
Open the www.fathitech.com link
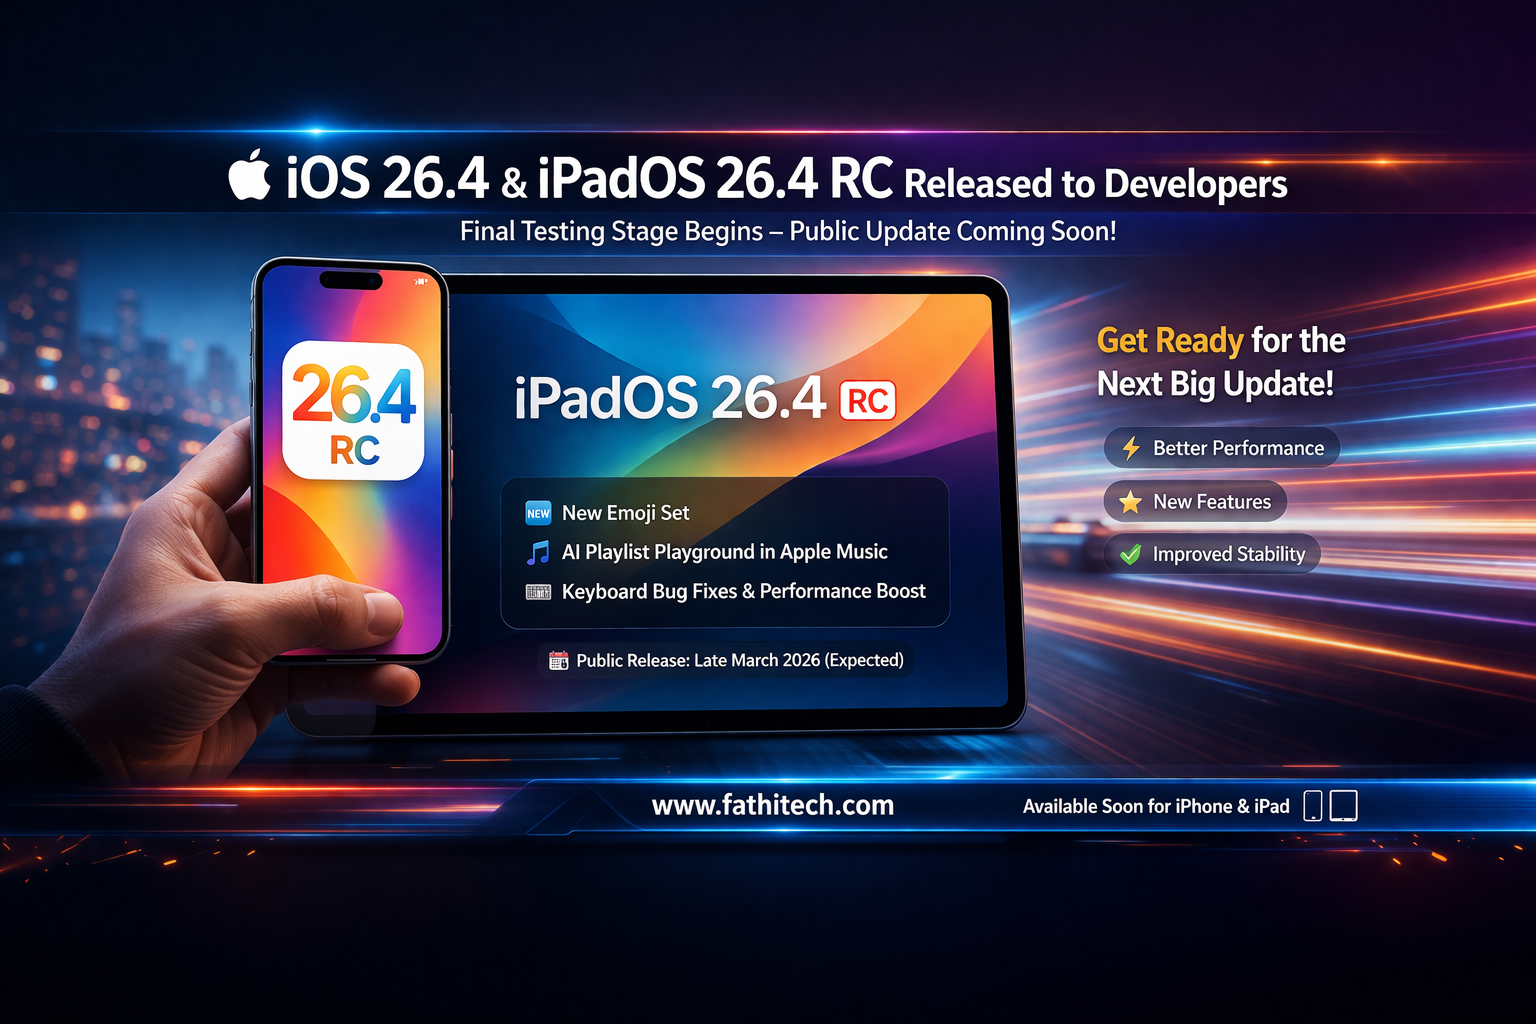click(772, 805)
